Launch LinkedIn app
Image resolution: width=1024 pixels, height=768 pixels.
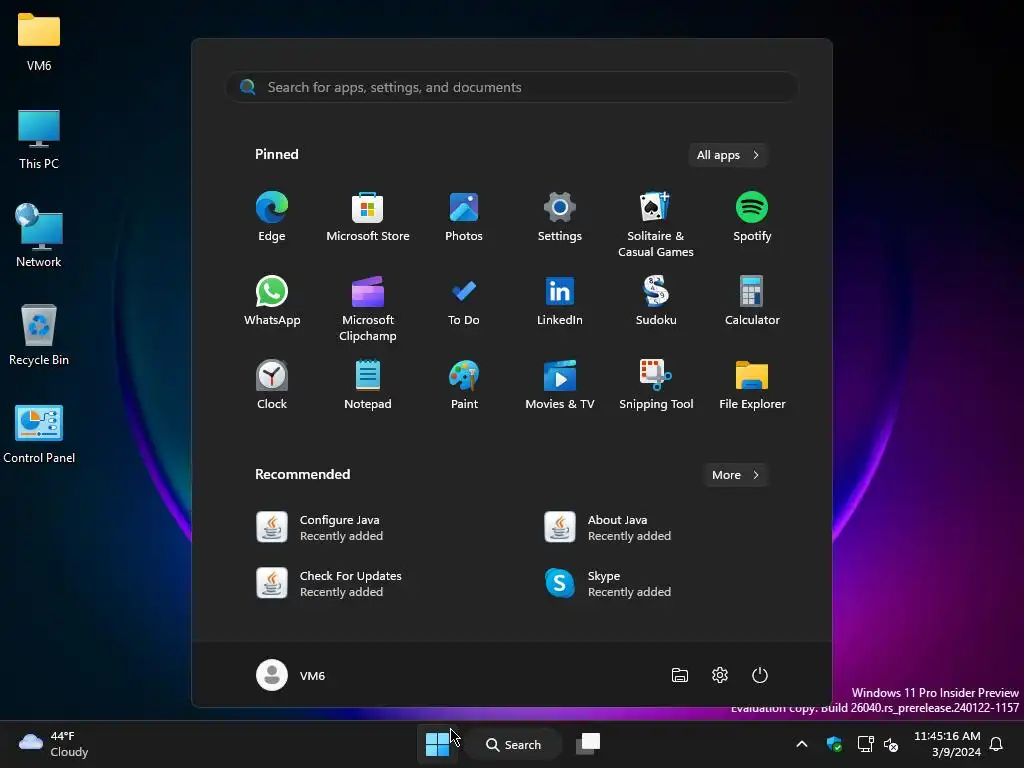(x=560, y=301)
